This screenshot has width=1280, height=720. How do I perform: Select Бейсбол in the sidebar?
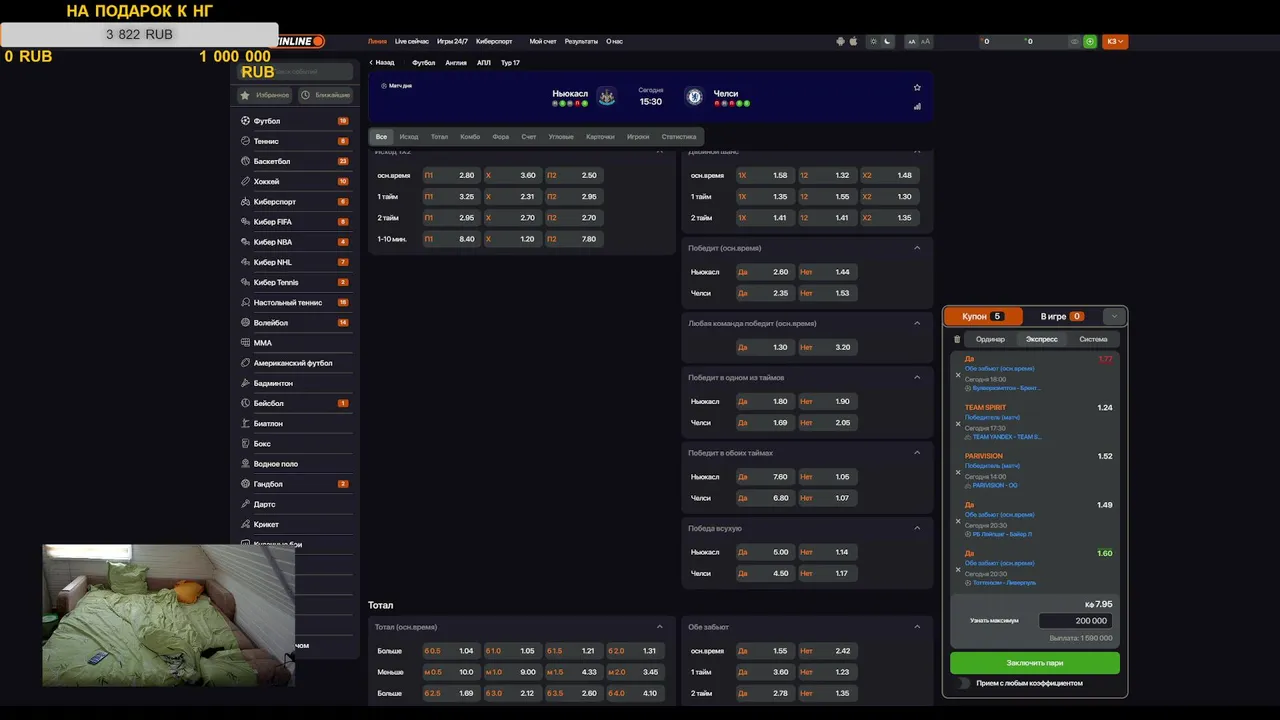(295, 403)
